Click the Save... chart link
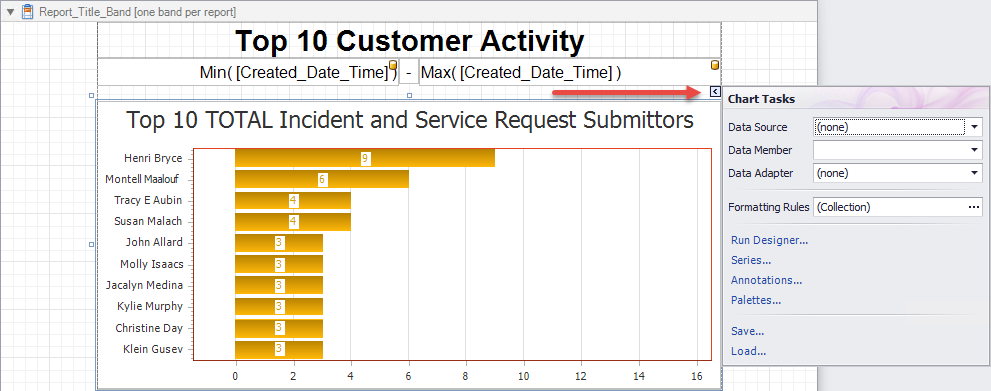 pos(747,331)
